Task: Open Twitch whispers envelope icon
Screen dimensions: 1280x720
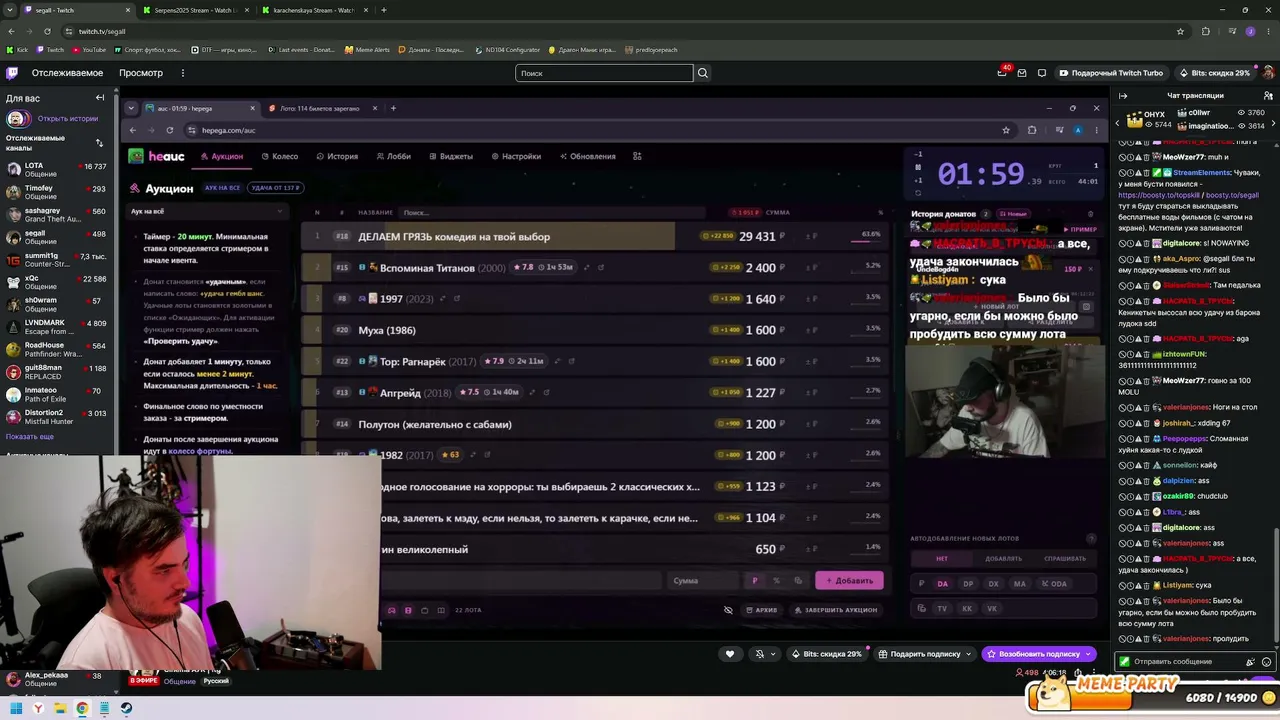Action: click(1022, 73)
